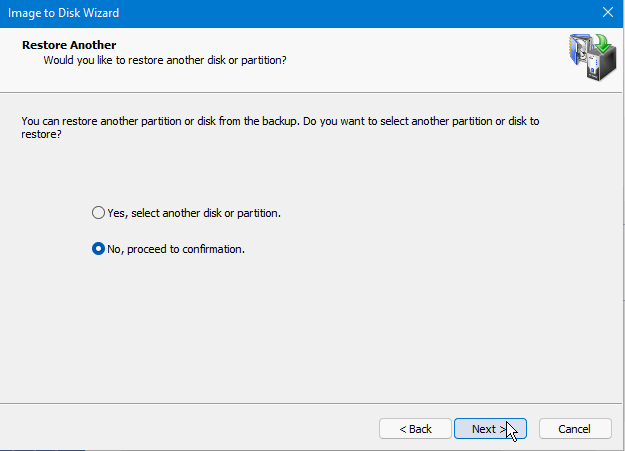The width and height of the screenshot is (625, 451).
Task: Close the Image to Disk Wizard window
Action: tap(608, 14)
